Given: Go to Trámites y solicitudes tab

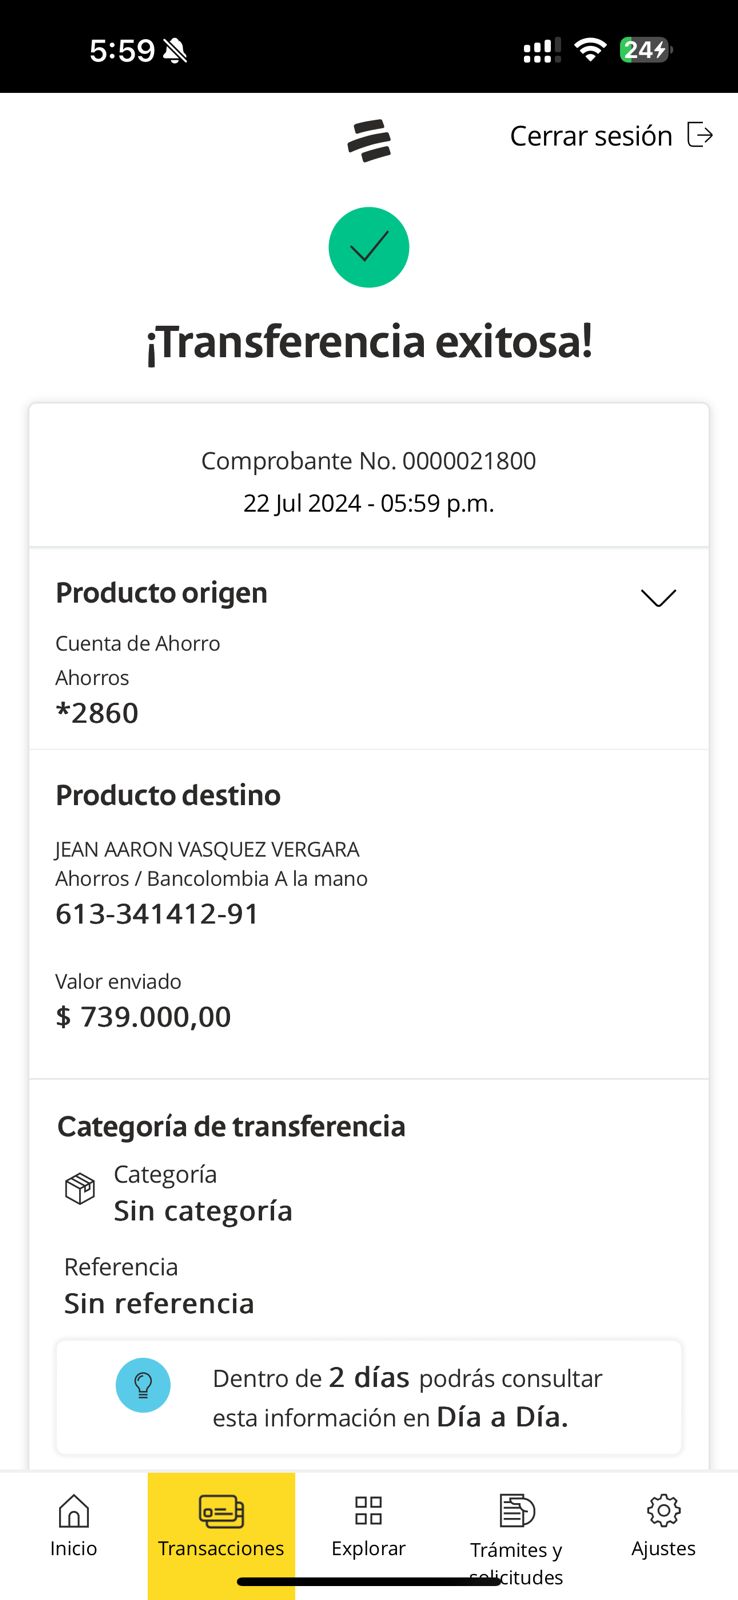Looking at the screenshot, I should [516, 1550].
